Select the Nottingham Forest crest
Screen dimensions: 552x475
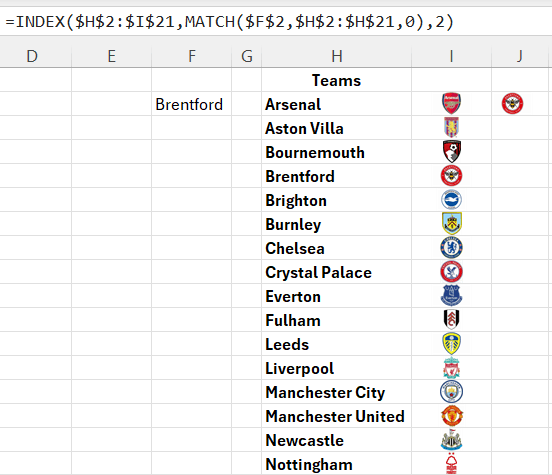pos(451,463)
